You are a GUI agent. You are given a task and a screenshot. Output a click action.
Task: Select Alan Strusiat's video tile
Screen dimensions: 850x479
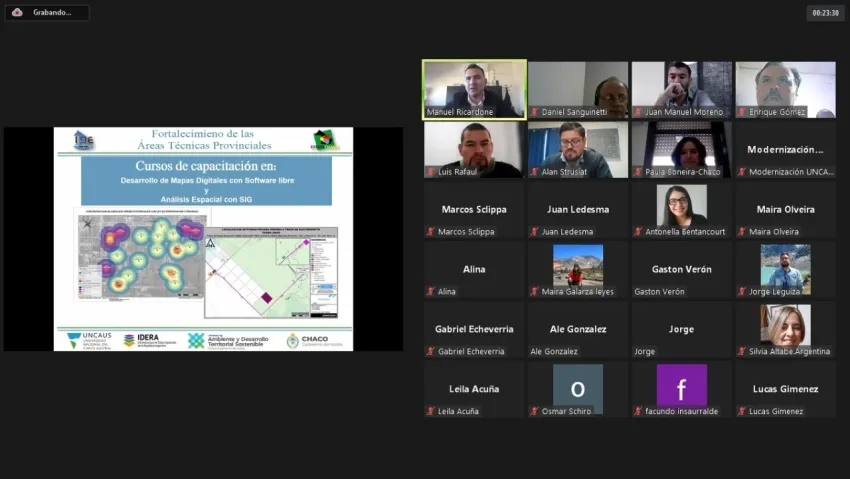pyautogui.click(x=578, y=148)
